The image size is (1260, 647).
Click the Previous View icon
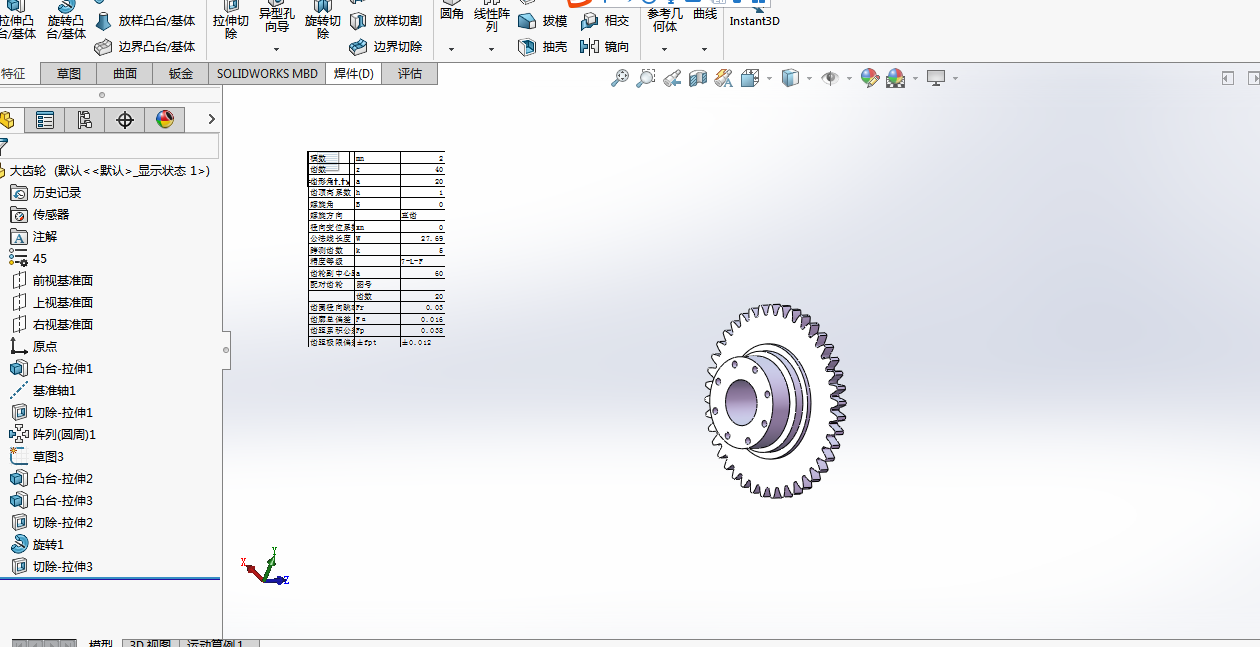point(672,78)
